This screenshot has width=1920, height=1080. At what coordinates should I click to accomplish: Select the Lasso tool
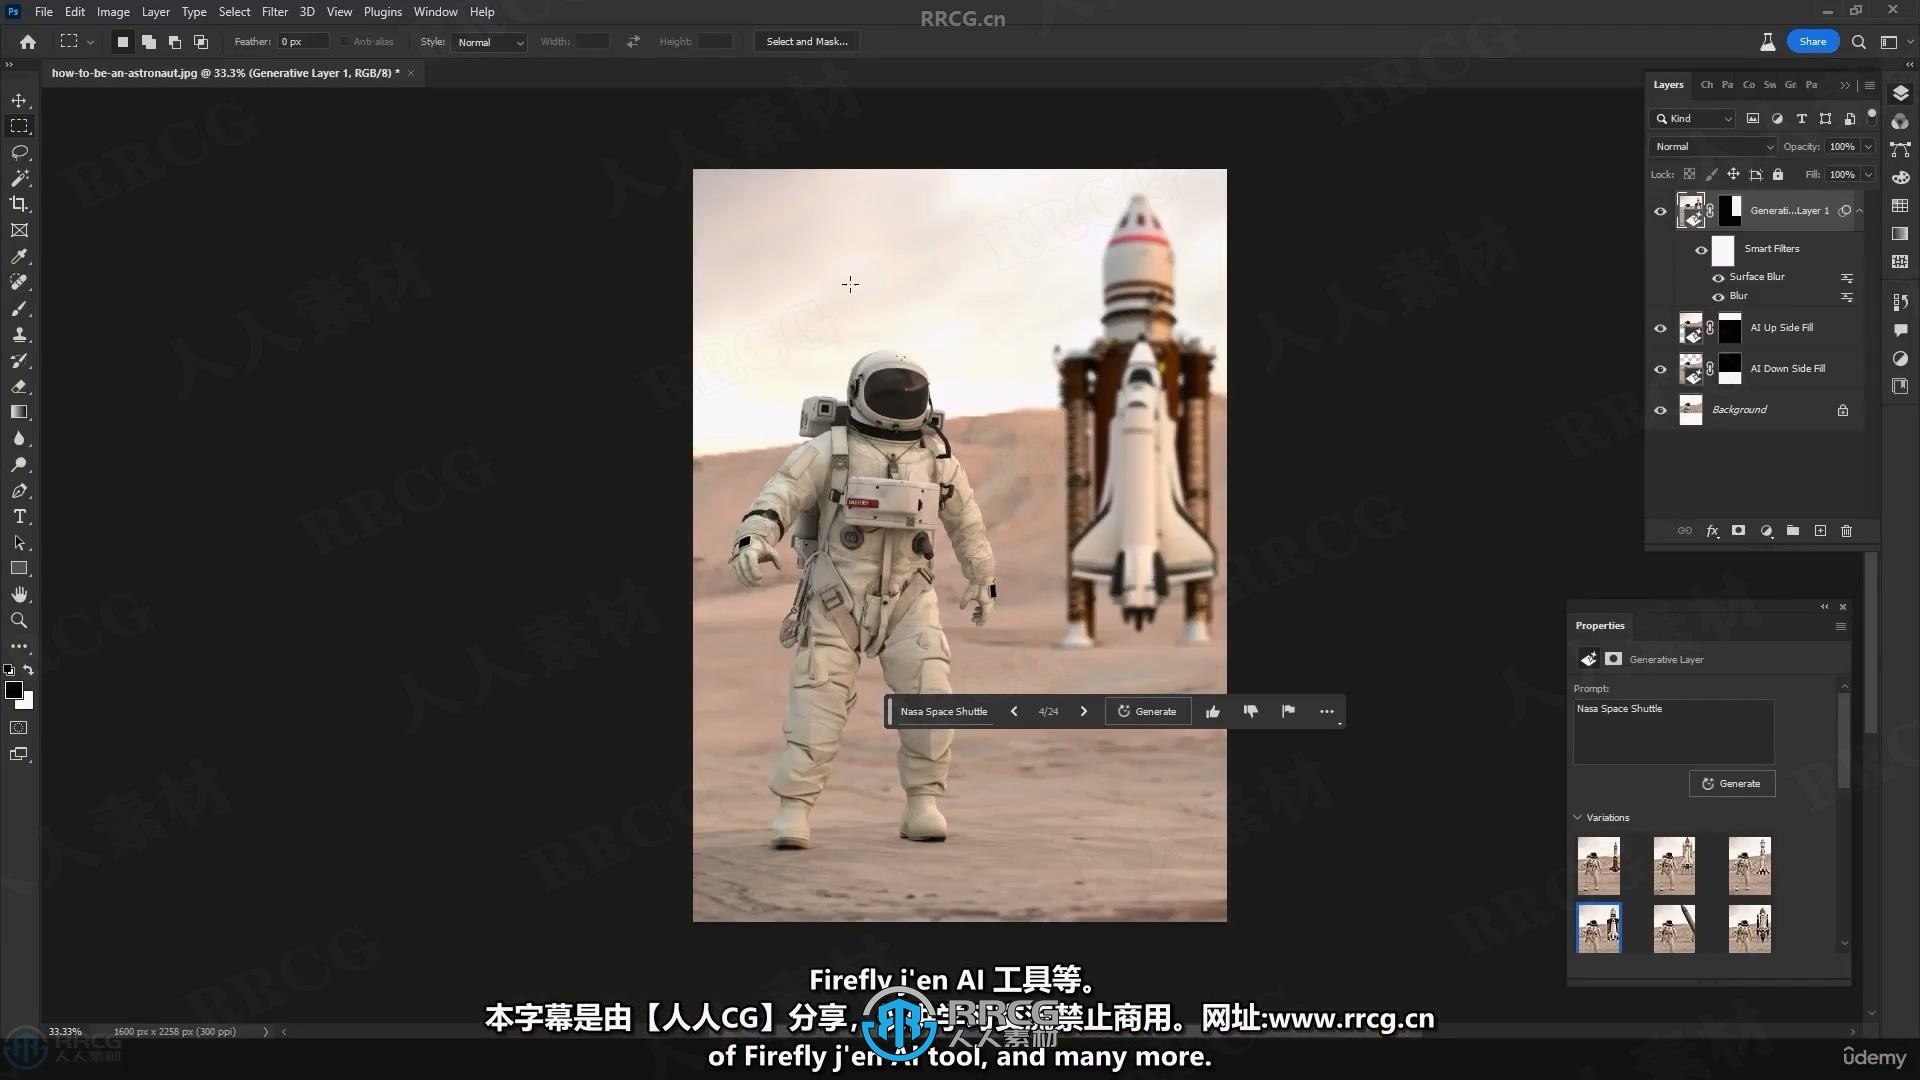pos(19,152)
